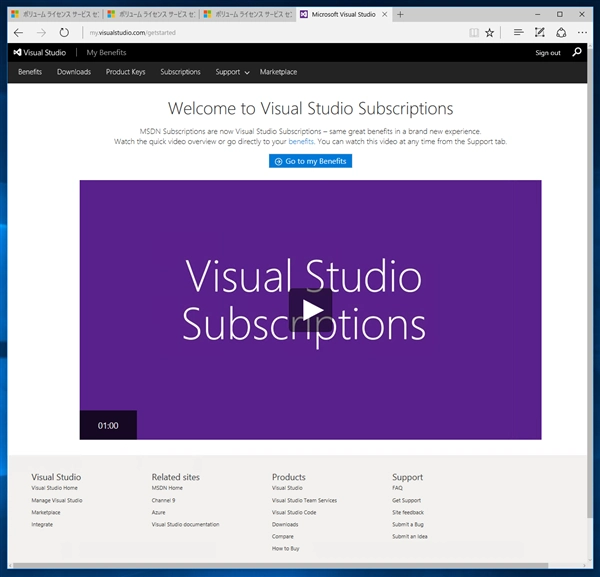The width and height of the screenshot is (600, 577).
Task: Open the Downloads footer link
Action: (x=285, y=524)
